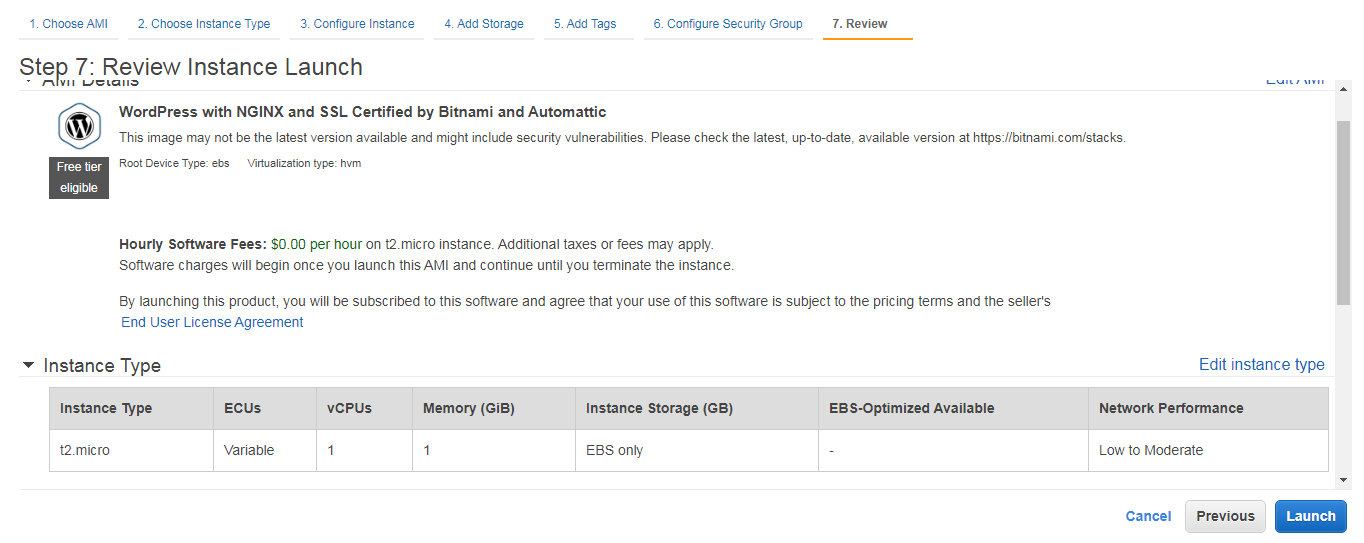The height and width of the screenshot is (543, 1364).
Task: Click the Network Performance column header
Action: (1171, 408)
